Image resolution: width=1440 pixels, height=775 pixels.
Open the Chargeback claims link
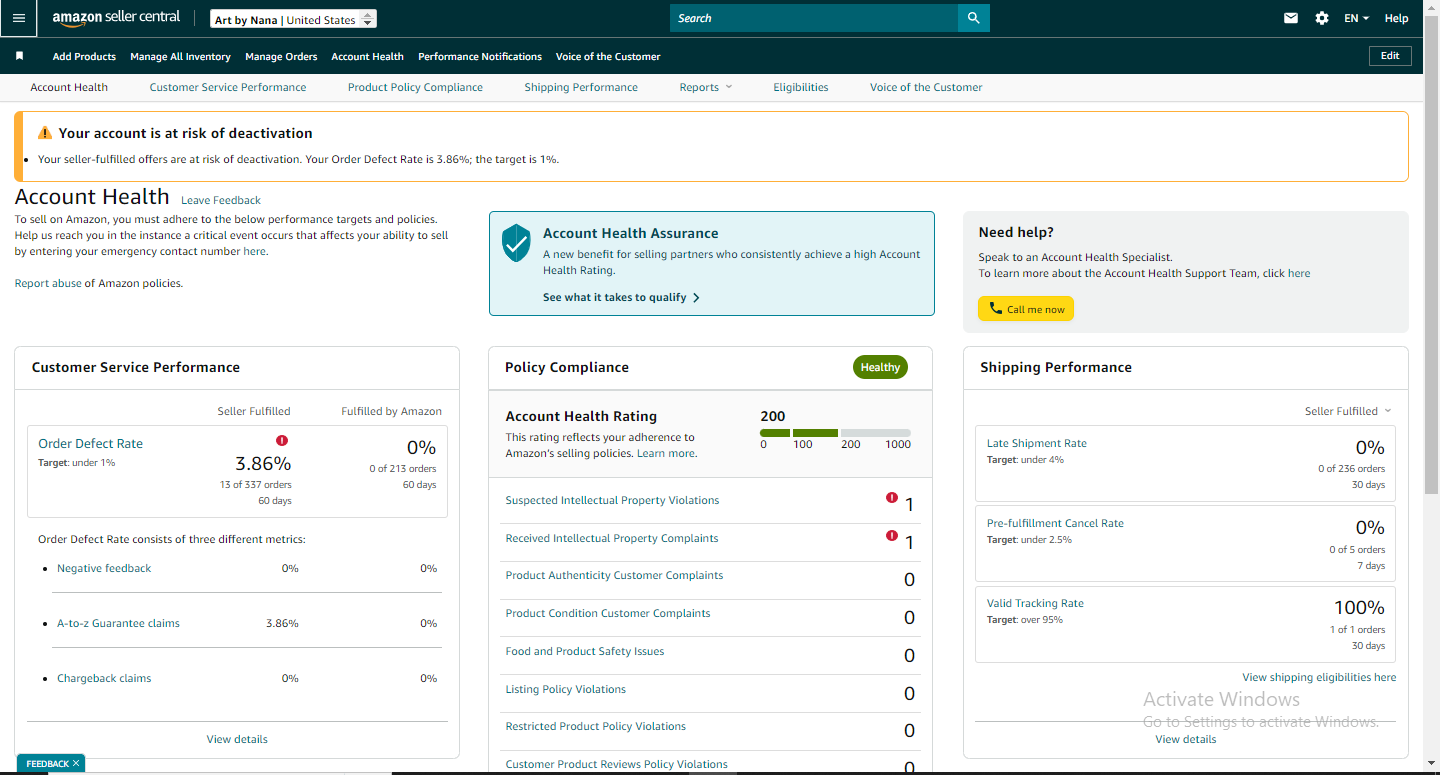tap(104, 678)
